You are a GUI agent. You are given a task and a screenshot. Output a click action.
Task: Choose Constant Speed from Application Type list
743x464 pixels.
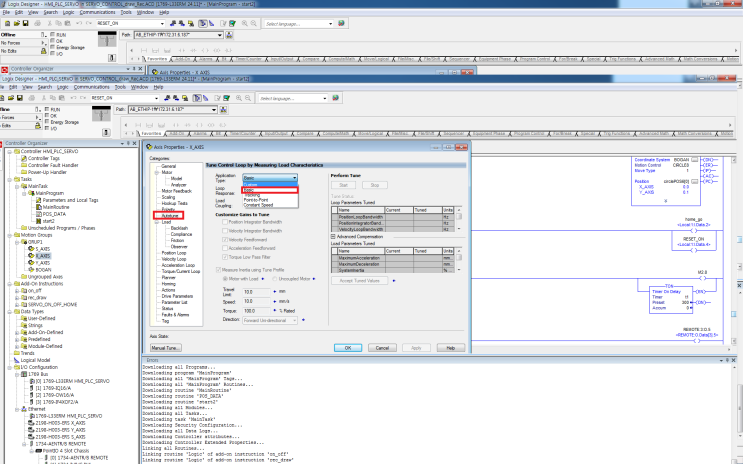tap(258, 205)
